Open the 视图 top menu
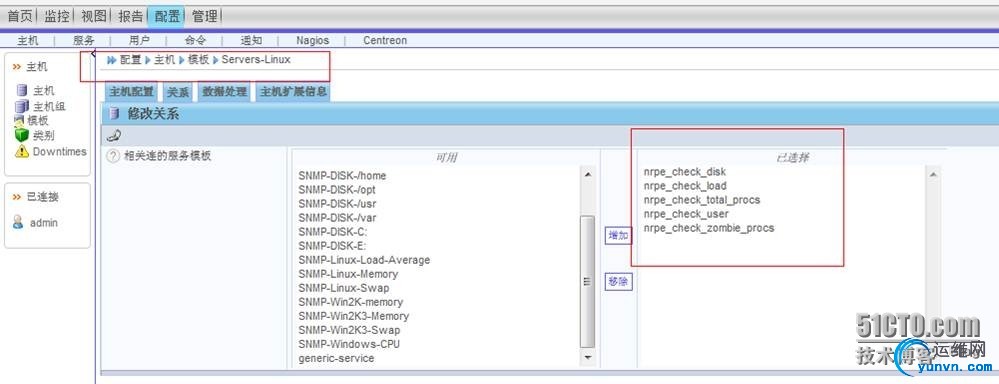Screen dimensions: 999x384 coord(93,16)
